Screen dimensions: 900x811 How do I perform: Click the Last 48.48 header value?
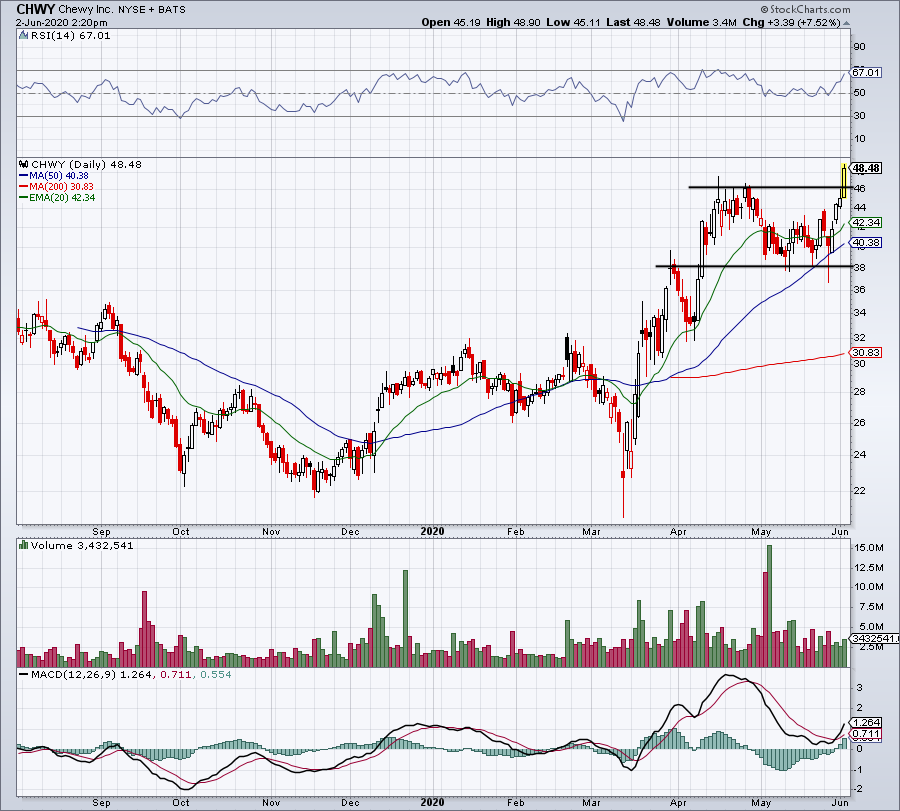[x=633, y=22]
